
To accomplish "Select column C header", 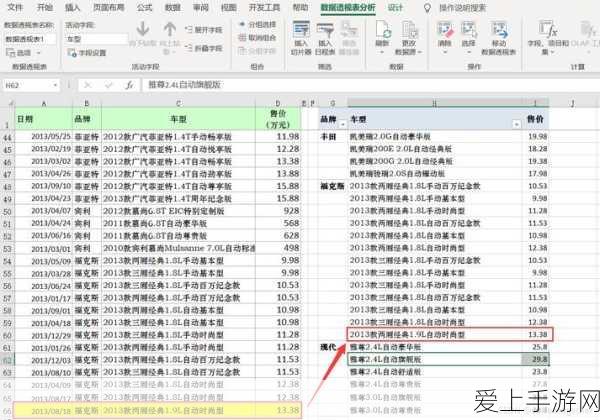I will point(178,103).
